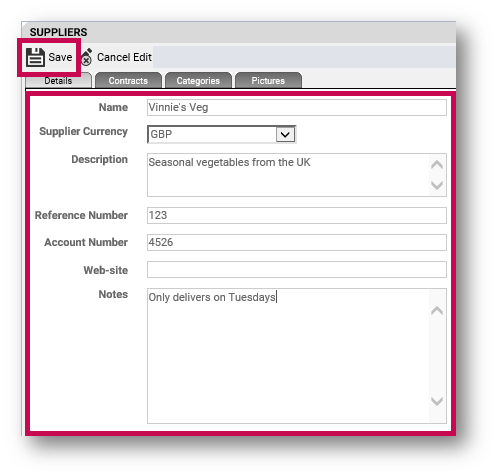This screenshot has width=498, height=472.
Task: Click the Description scroll up arrow
Action: pos(437,165)
